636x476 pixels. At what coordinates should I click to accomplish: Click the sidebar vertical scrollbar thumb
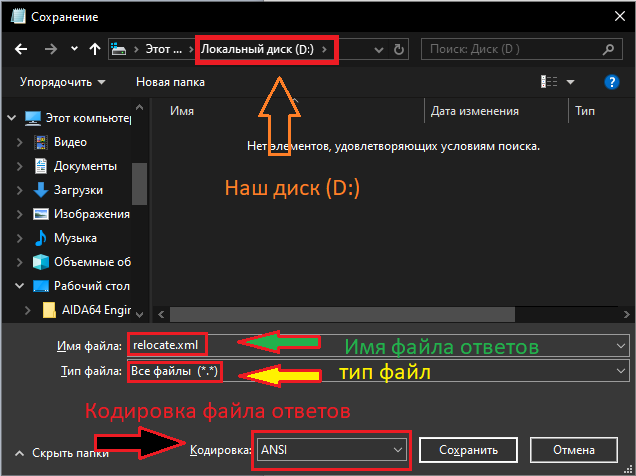pyautogui.click(x=140, y=184)
